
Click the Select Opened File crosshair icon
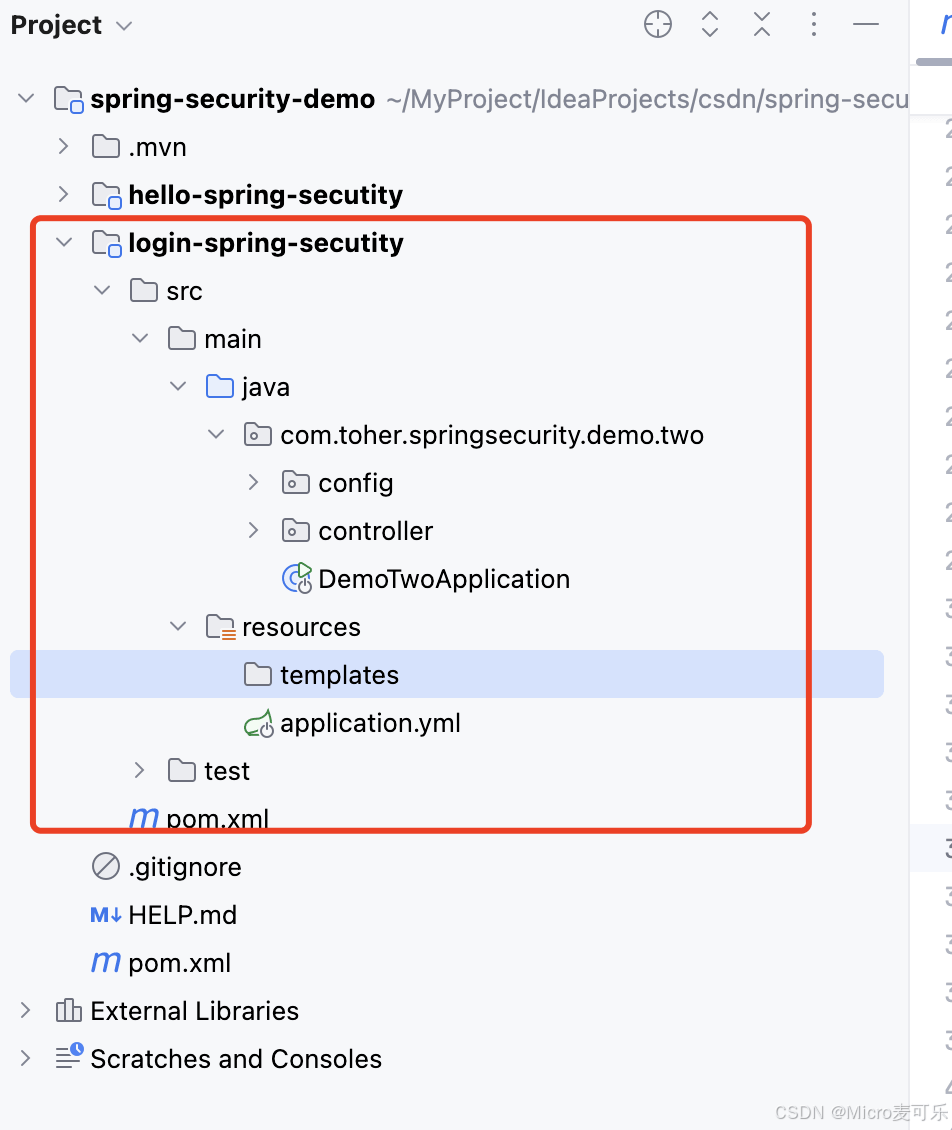pos(657,25)
